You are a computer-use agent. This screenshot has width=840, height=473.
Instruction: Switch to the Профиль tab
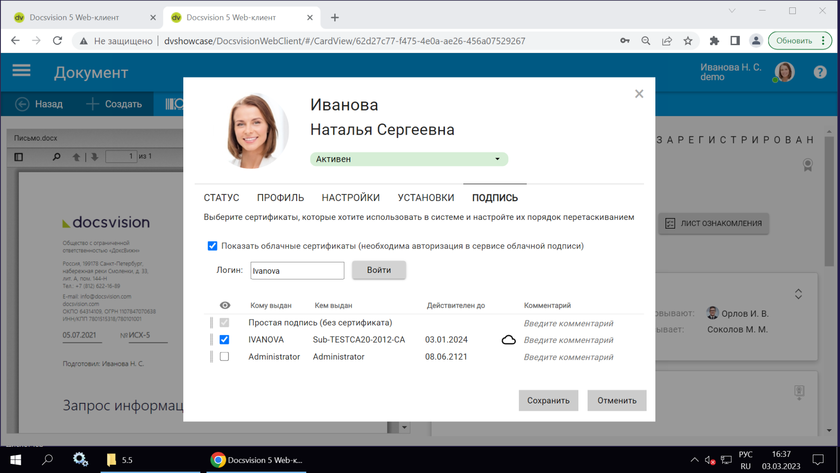coord(280,198)
